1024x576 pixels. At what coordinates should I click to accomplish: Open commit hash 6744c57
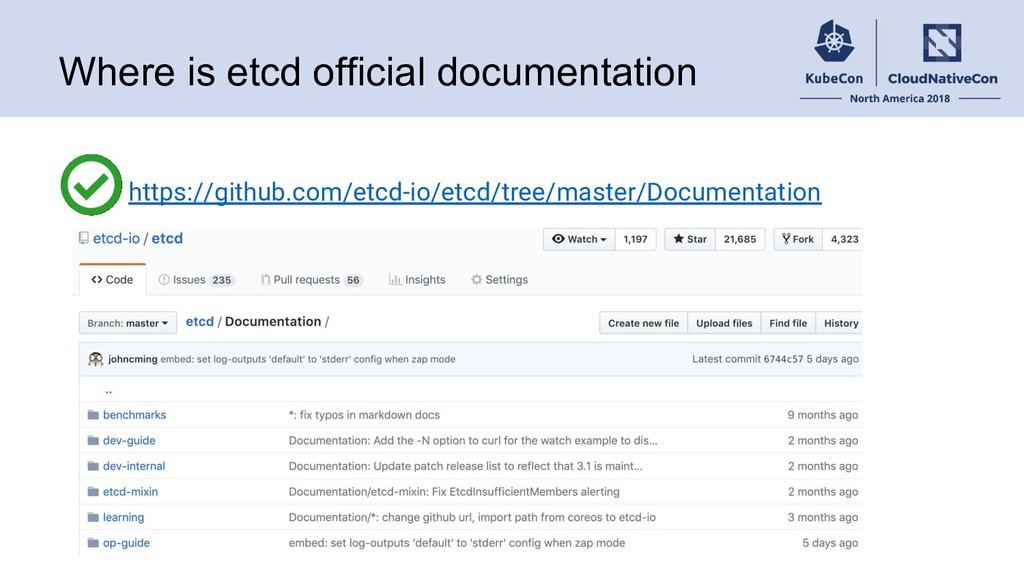(x=783, y=359)
